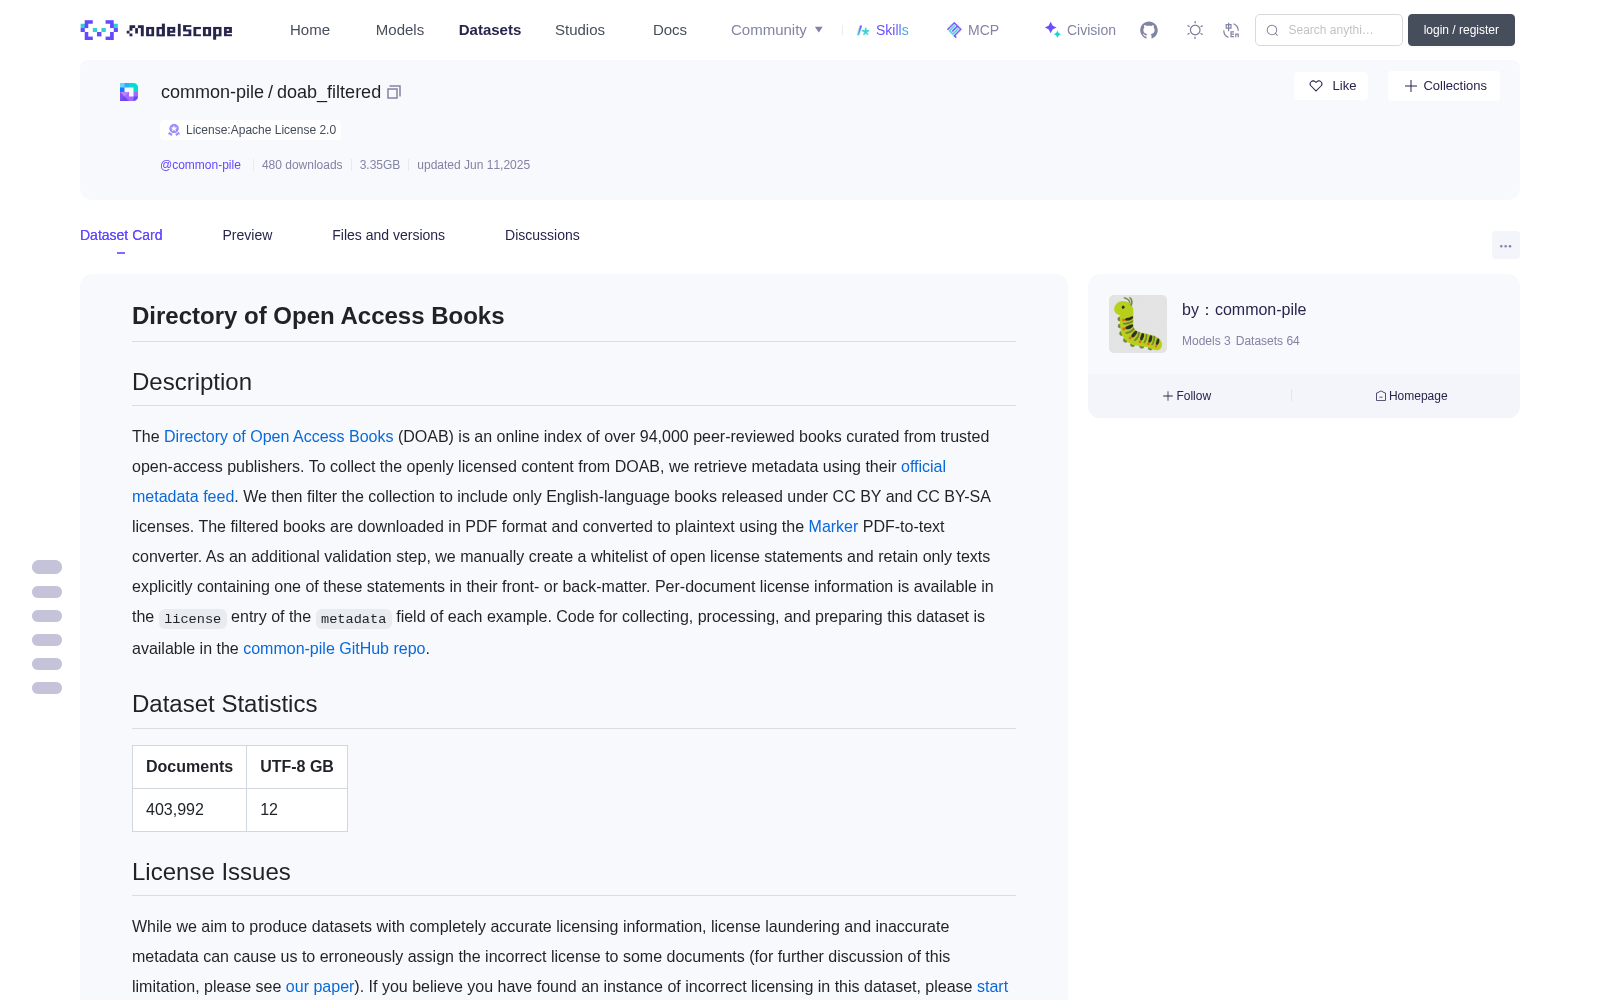Viewport: 1600px width, 1000px height.
Task: Click the Civision star icon
Action: coord(1052,30)
